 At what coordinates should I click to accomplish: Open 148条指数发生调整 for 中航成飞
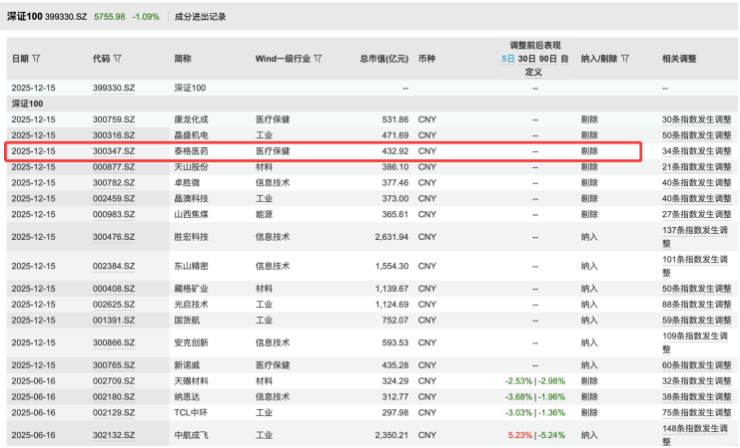[x=695, y=435]
